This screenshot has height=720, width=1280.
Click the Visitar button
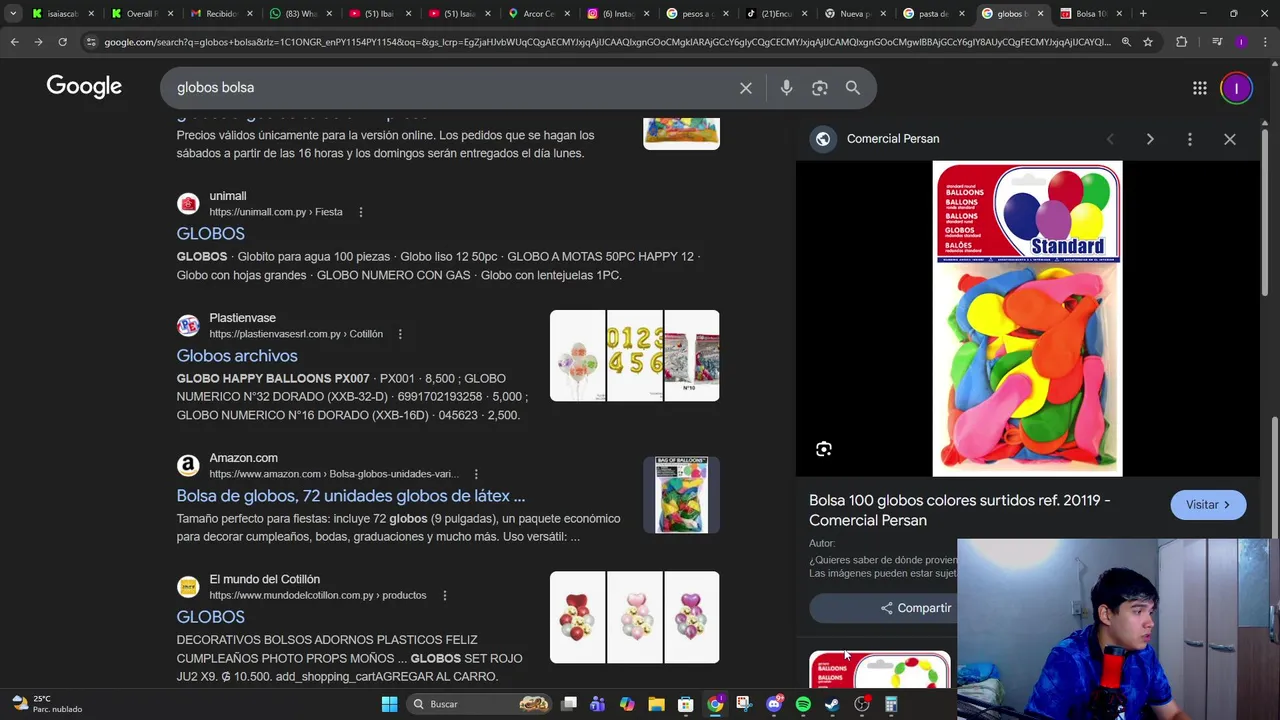click(1208, 505)
